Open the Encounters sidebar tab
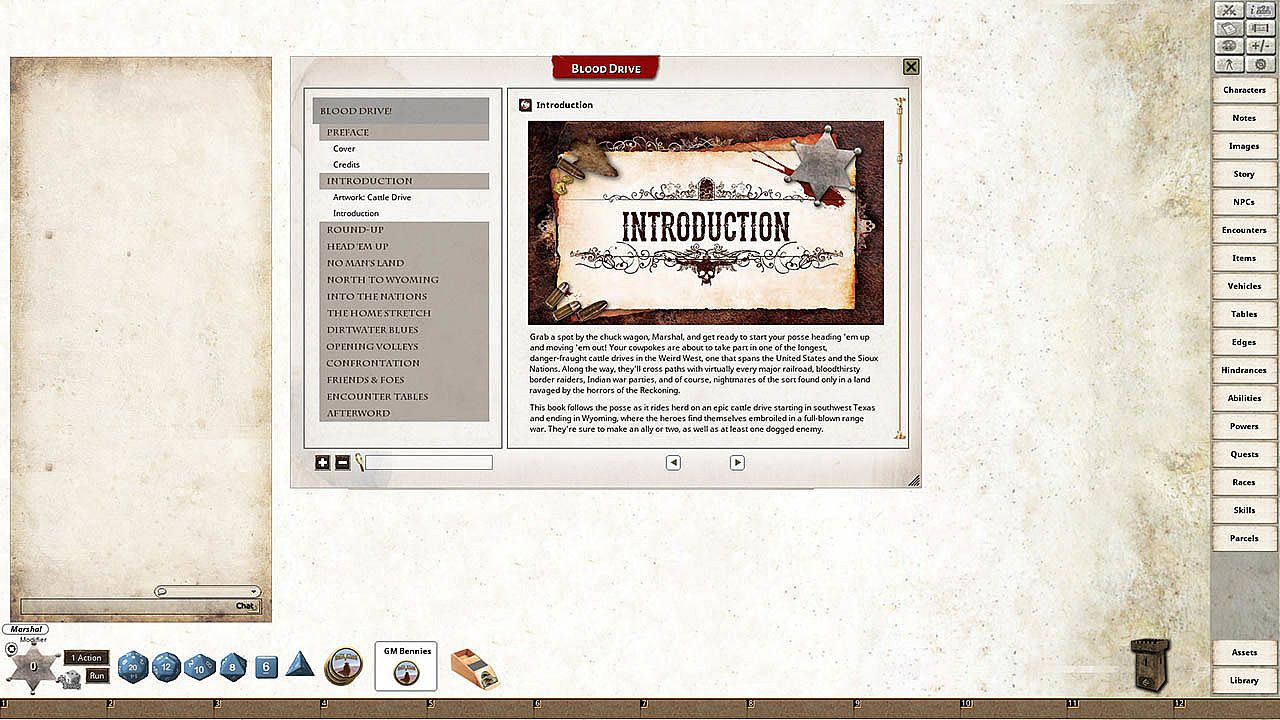The height and width of the screenshot is (720, 1280). click(1244, 230)
